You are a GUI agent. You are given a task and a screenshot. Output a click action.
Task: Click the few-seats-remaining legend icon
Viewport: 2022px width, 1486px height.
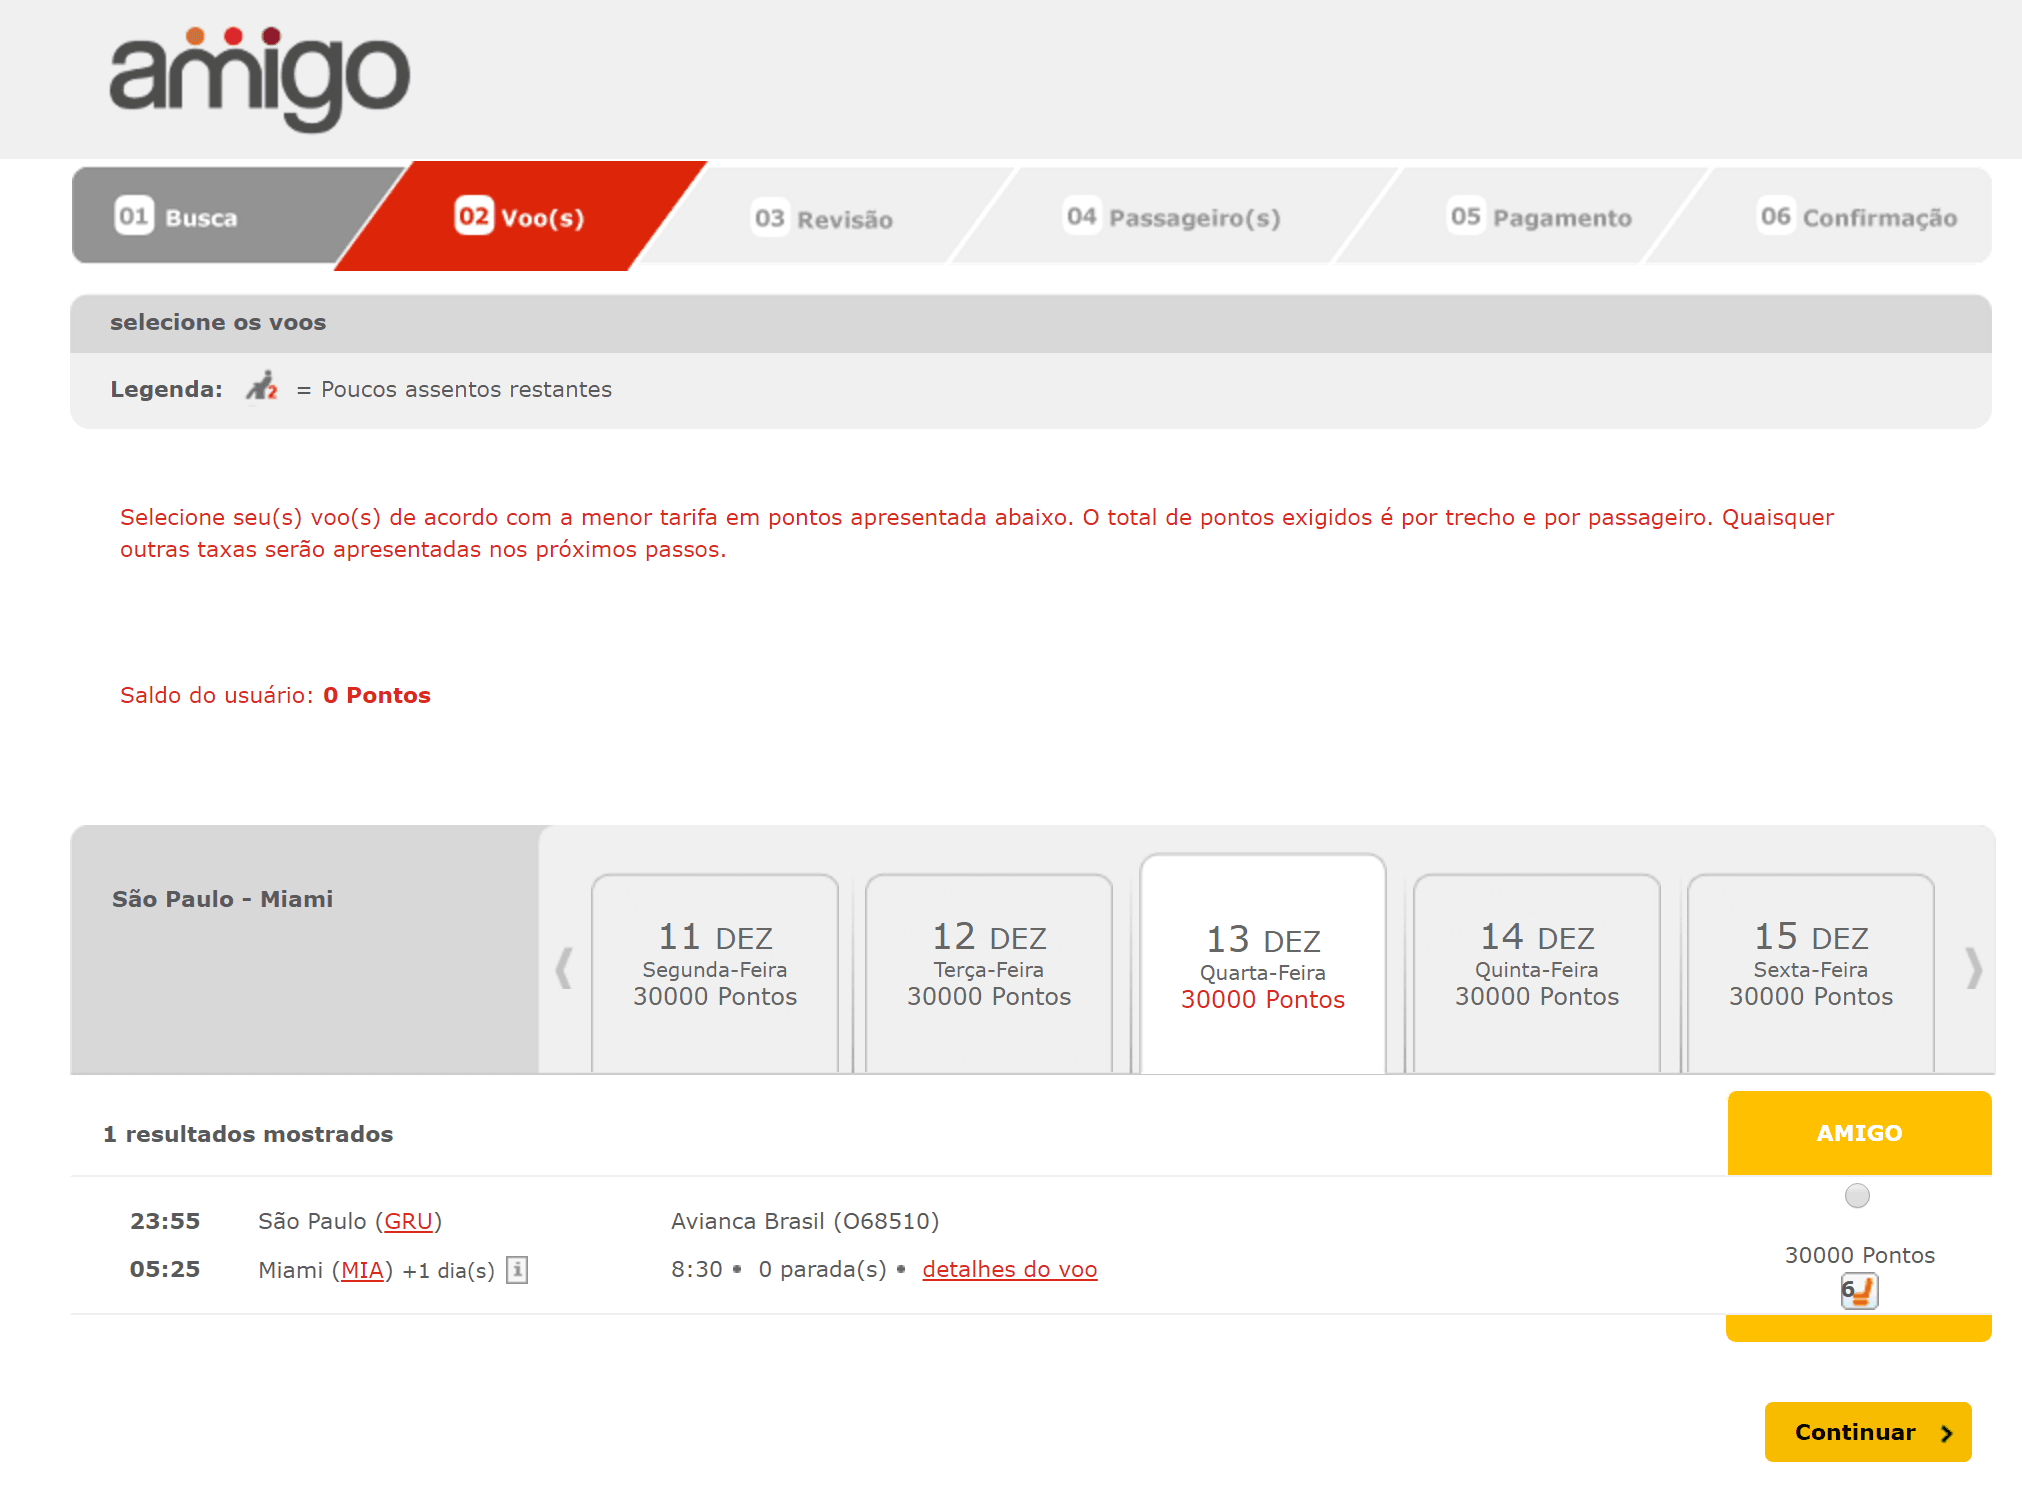tap(262, 387)
